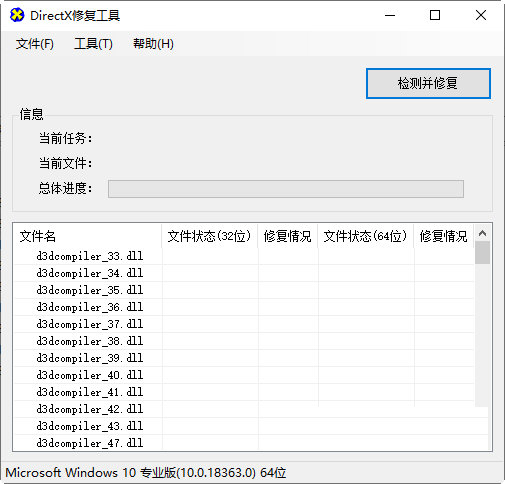Click the Microsoft Windows 10 专业版 status bar text
This screenshot has width=505, height=484.
tap(146, 473)
